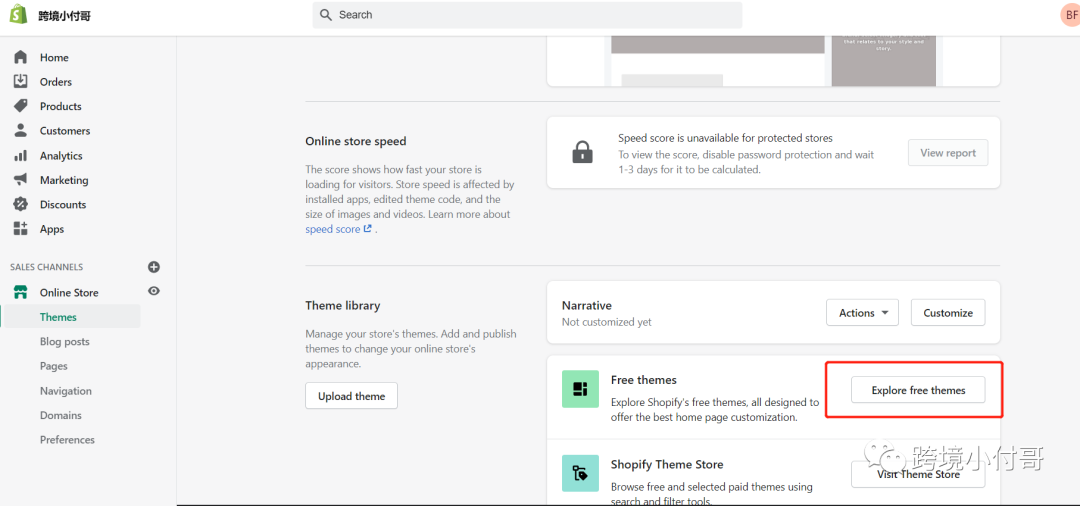
Task: Select Themes under Online Store
Action: click(x=58, y=317)
